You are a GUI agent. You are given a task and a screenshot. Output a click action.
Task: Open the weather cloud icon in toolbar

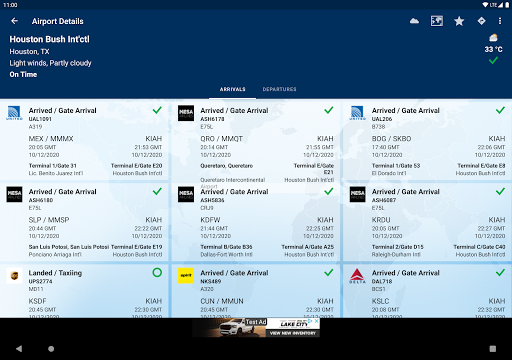(x=414, y=21)
